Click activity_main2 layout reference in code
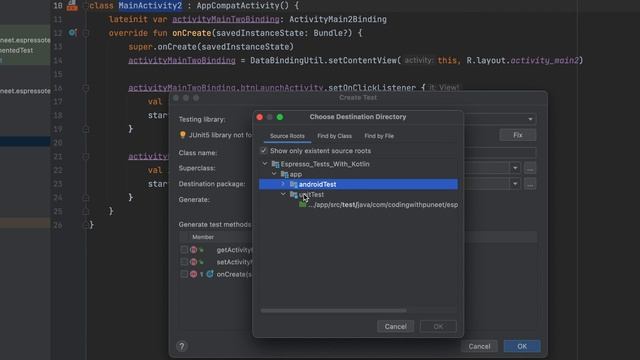Screen dimensions: 640x360 click(x=544, y=60)
